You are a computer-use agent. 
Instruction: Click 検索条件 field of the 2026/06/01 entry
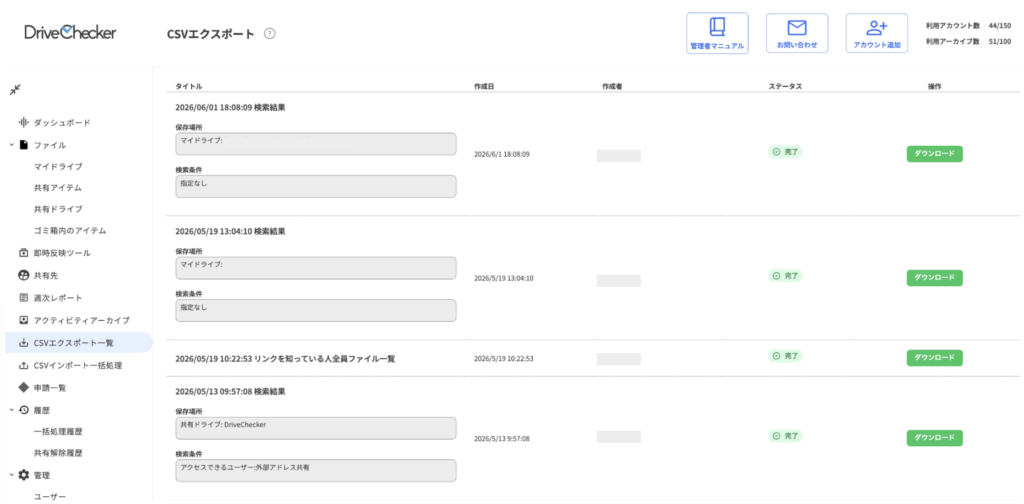click(x=316, y=187)
